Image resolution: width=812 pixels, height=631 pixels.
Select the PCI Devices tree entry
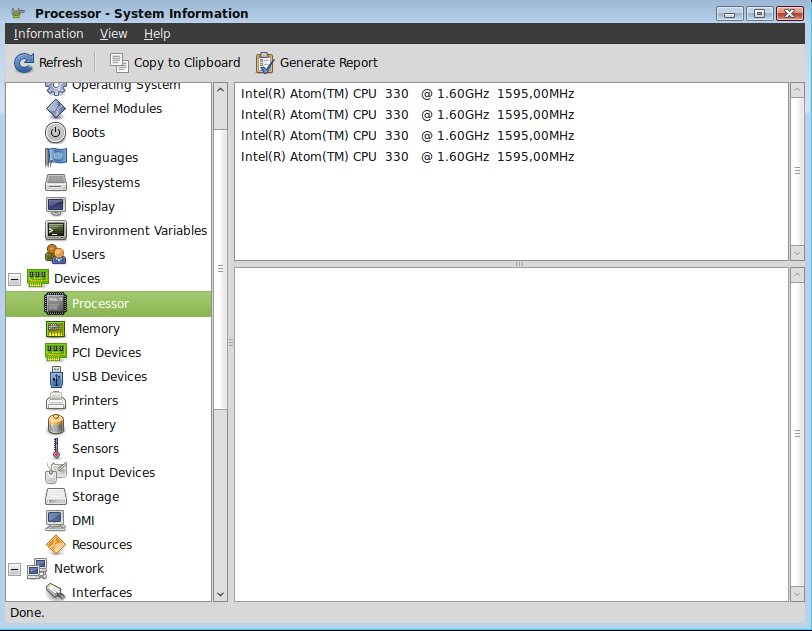[x=107, y=352]
